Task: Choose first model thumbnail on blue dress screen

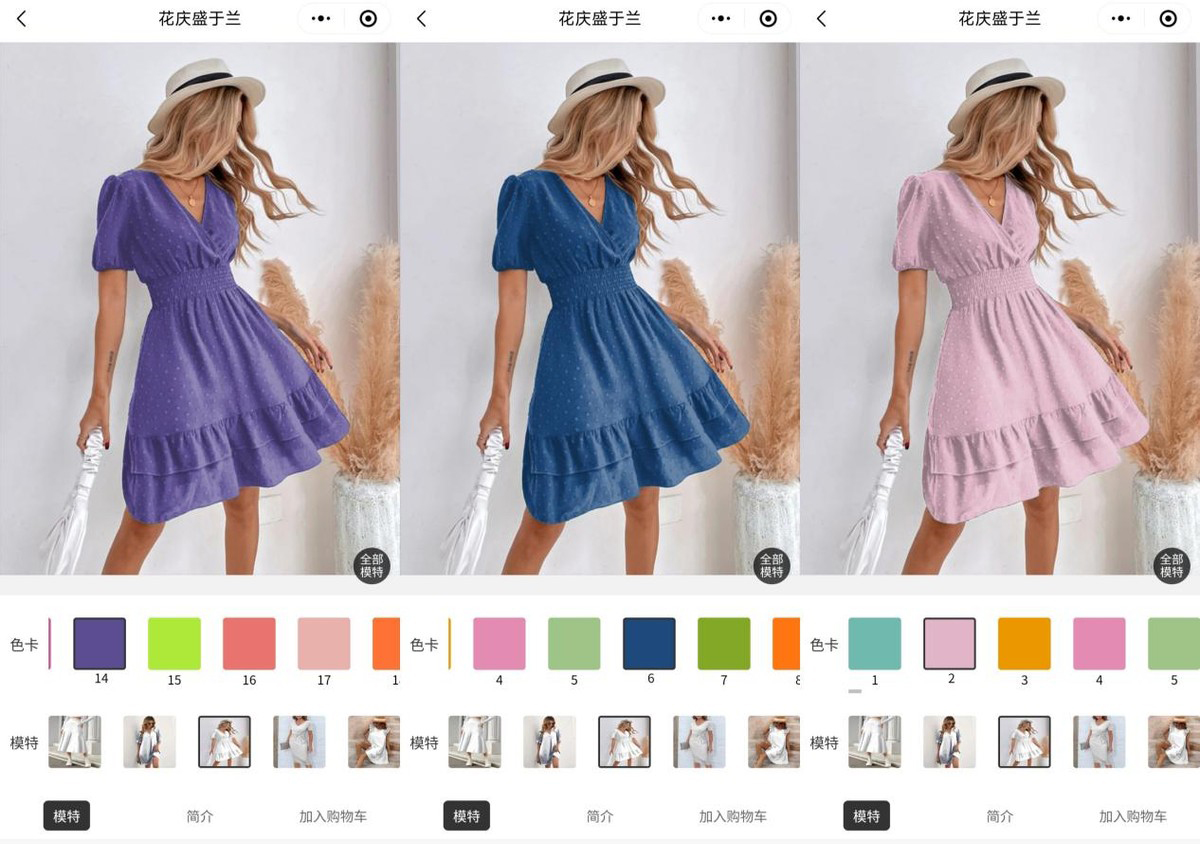Action: coord(475,742)
